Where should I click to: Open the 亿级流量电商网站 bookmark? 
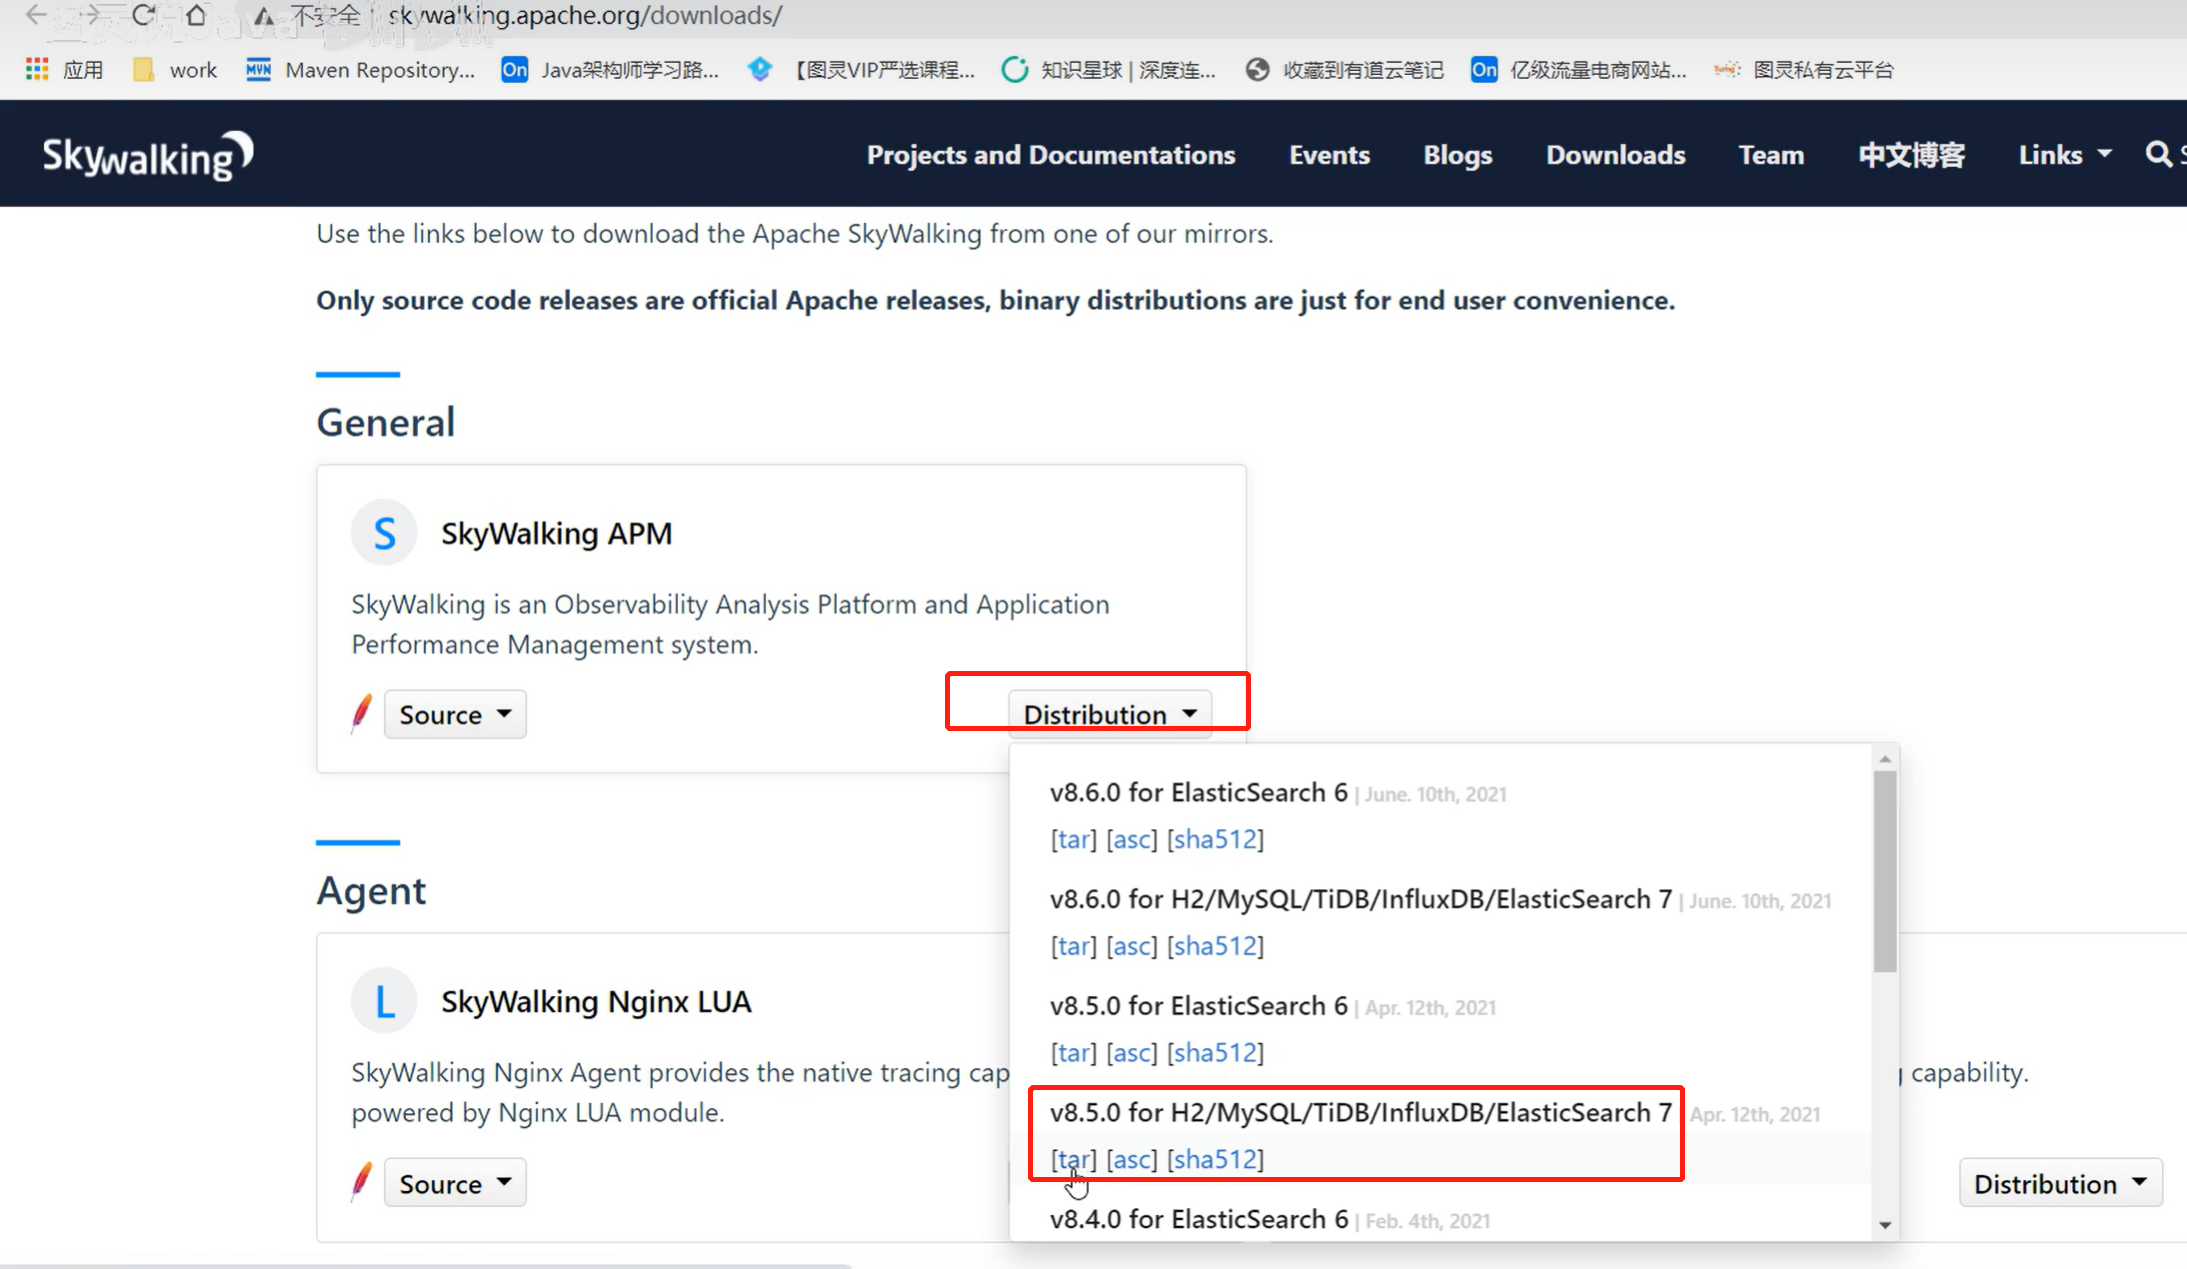[1579, 70]
